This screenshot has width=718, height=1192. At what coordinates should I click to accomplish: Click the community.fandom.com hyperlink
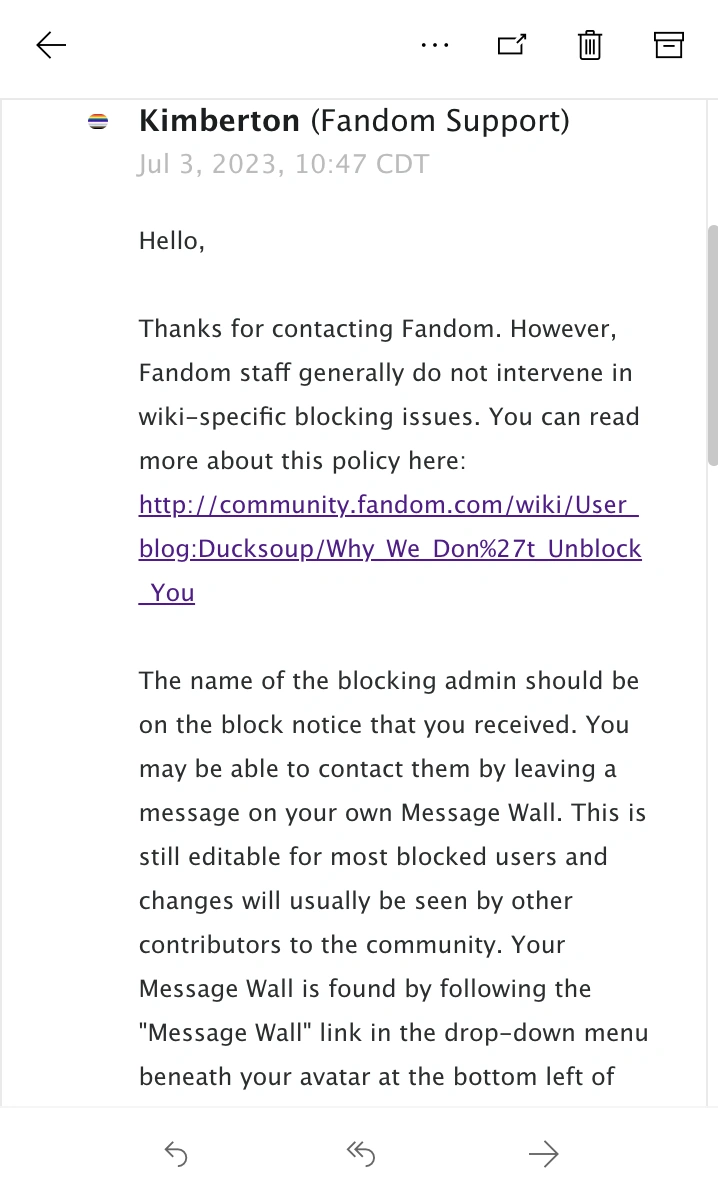pos(390,505)
